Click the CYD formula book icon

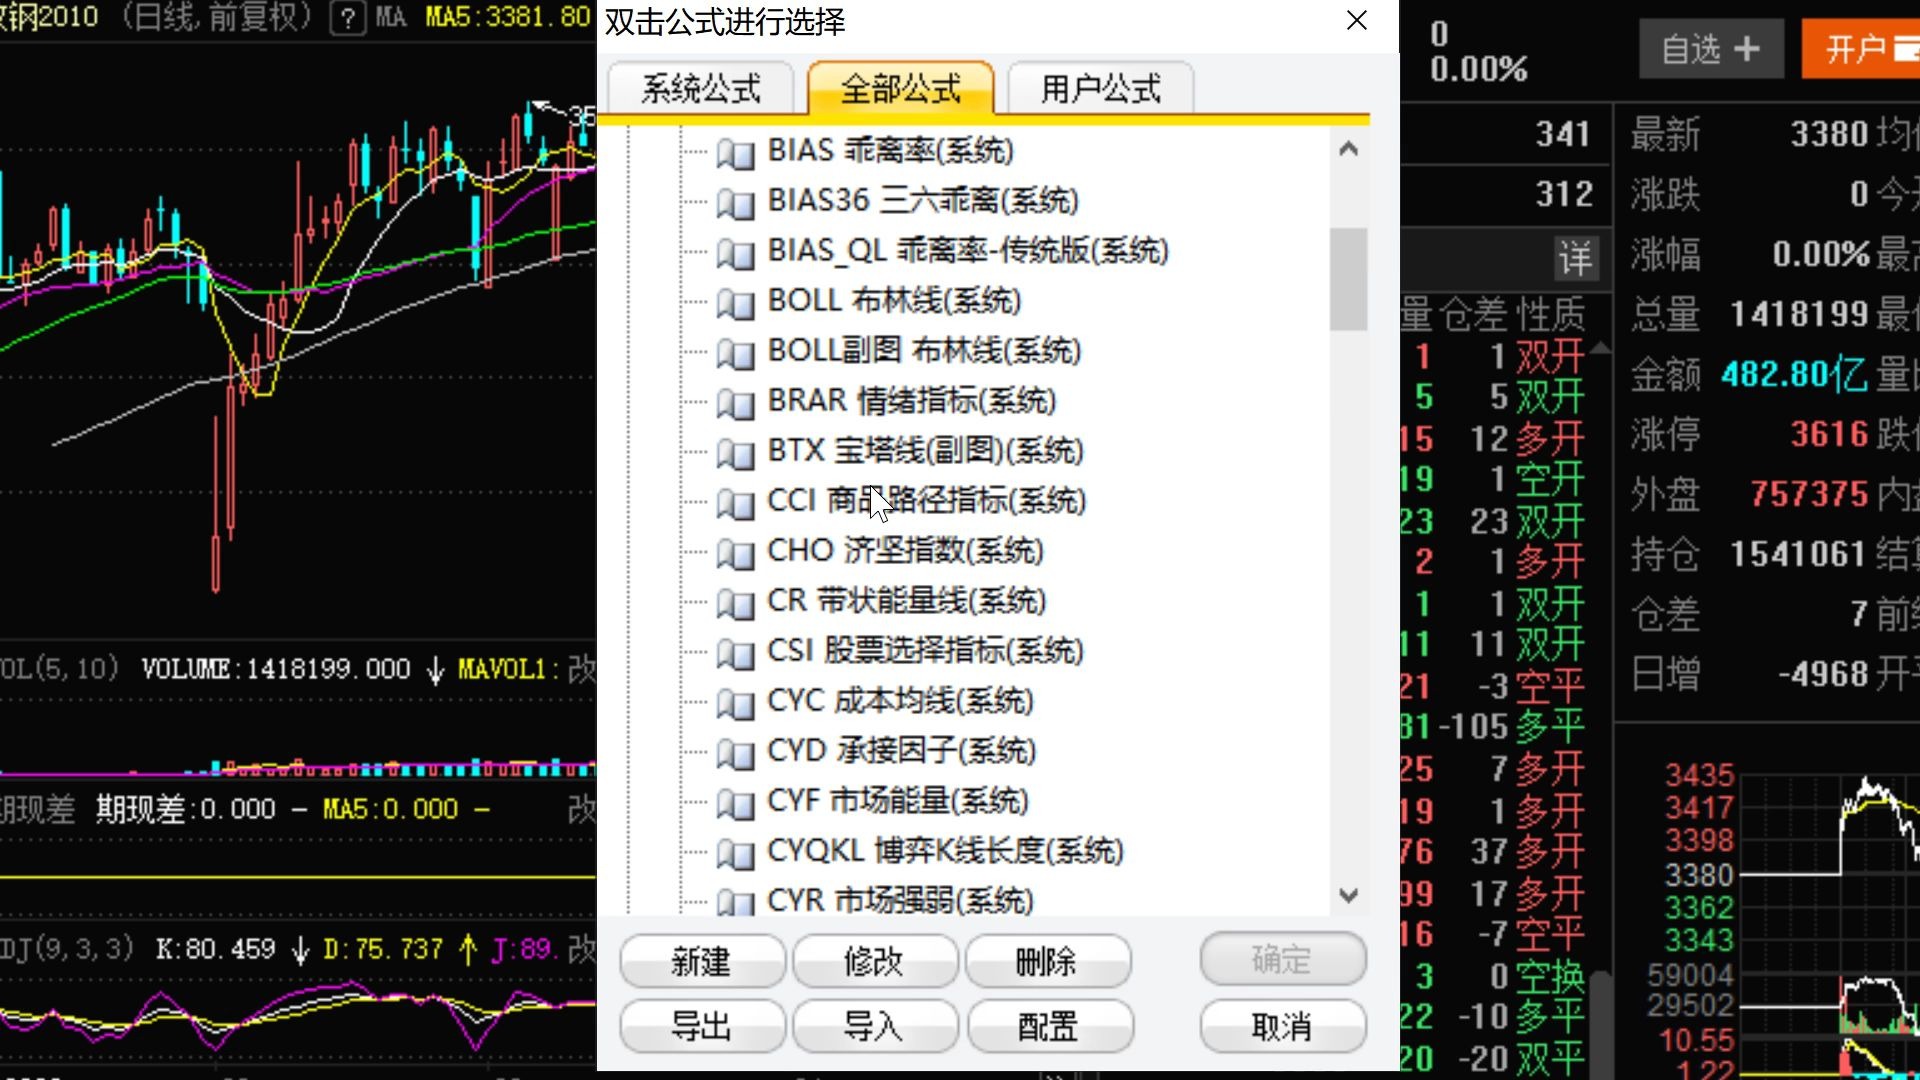coord(736,753)
